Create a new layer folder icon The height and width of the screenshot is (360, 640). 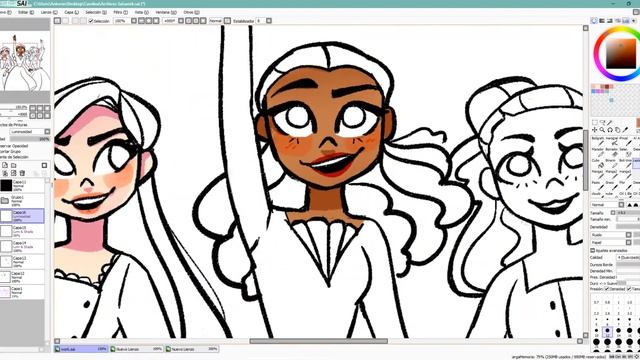[13, 165]
